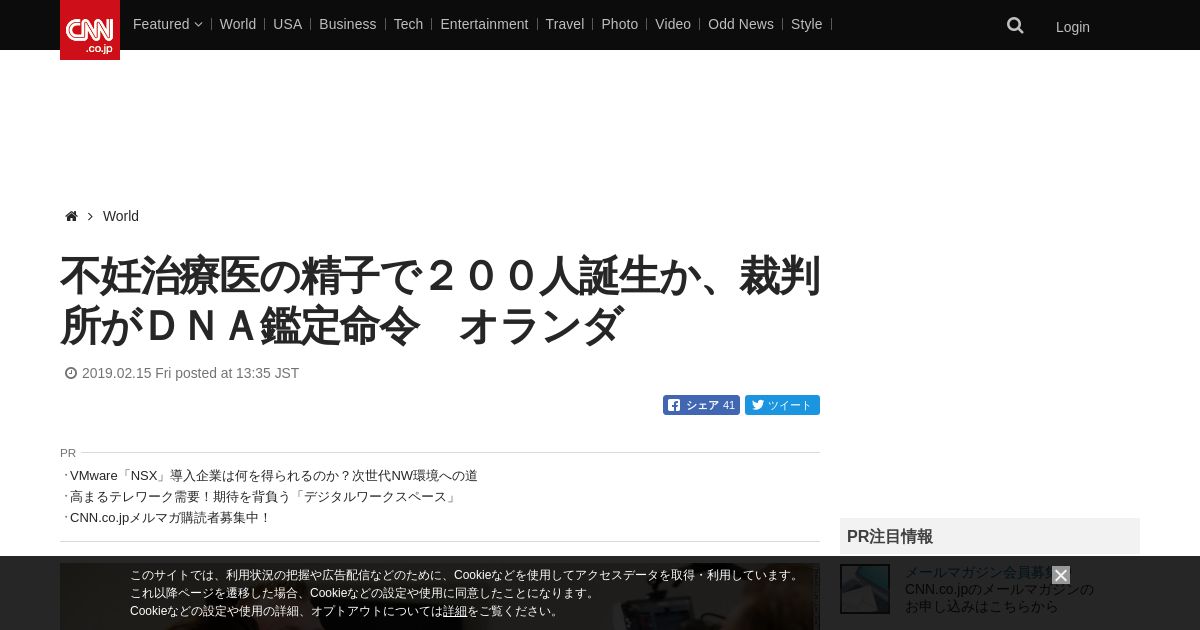This screenshot has height=630, width=1200.
Task: Open 詳細 link in cookie notice
Action: pyautogui.click(x=455, y=611)
